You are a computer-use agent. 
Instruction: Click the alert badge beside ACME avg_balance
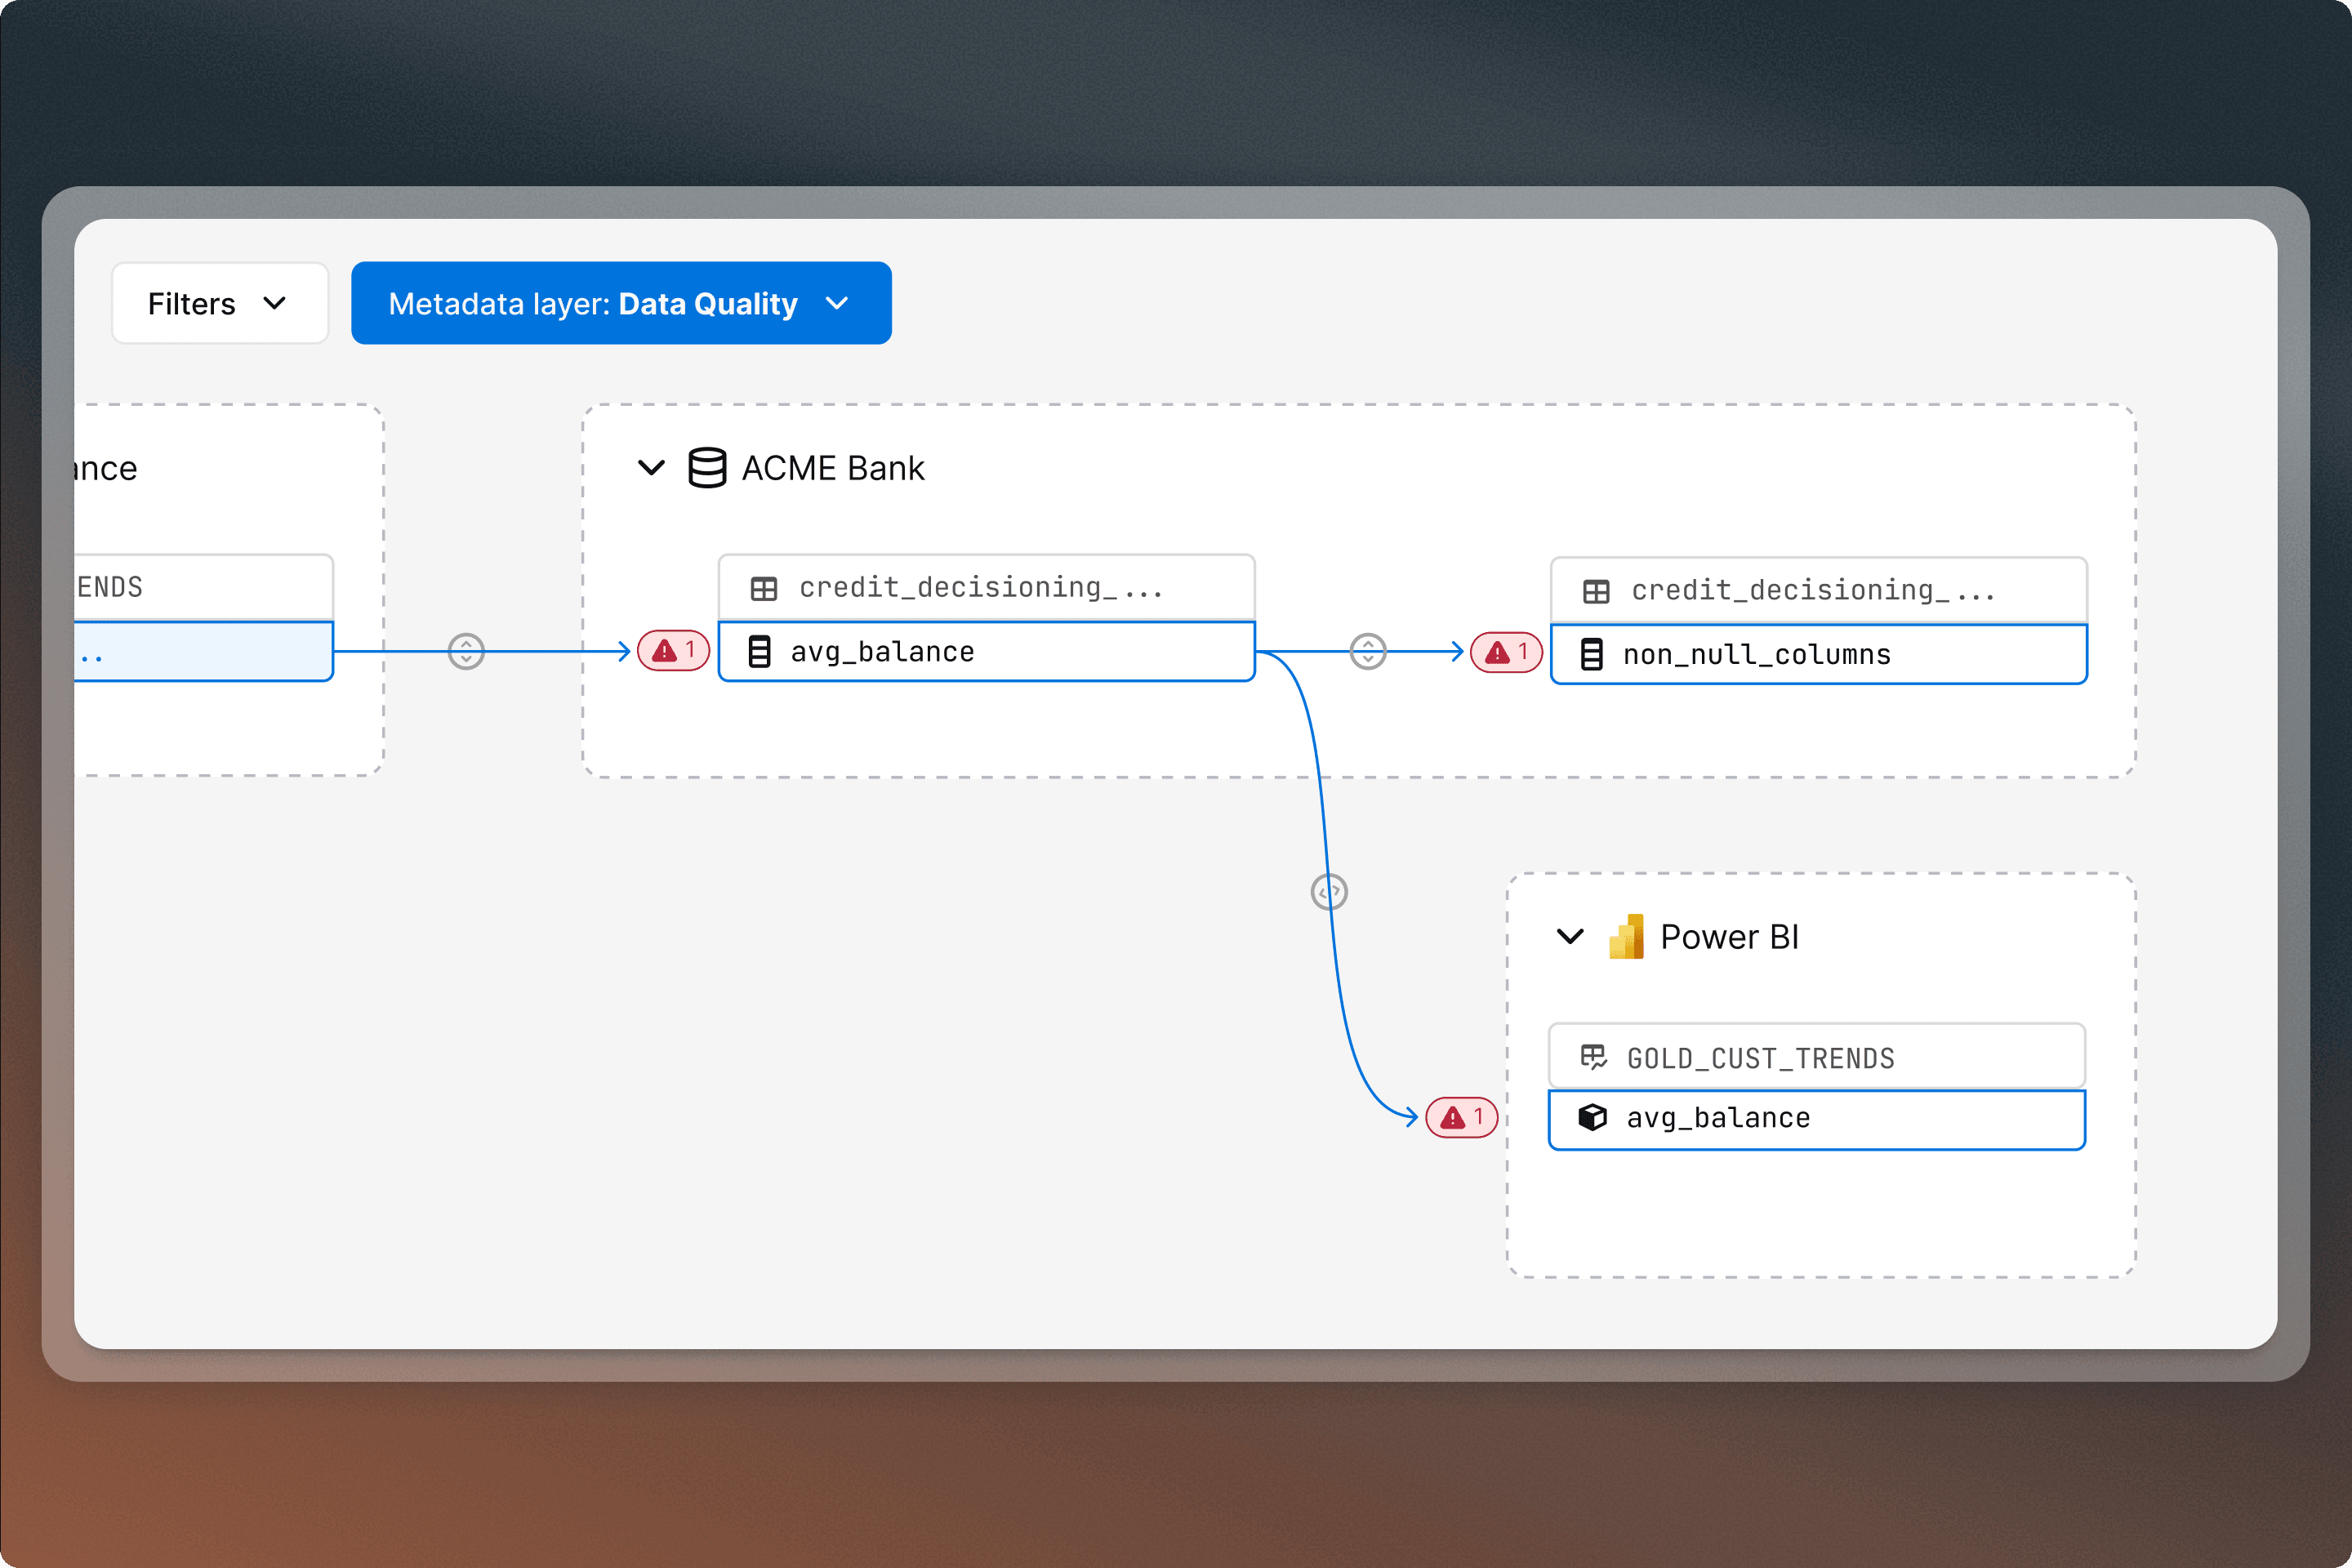[674, 651]
